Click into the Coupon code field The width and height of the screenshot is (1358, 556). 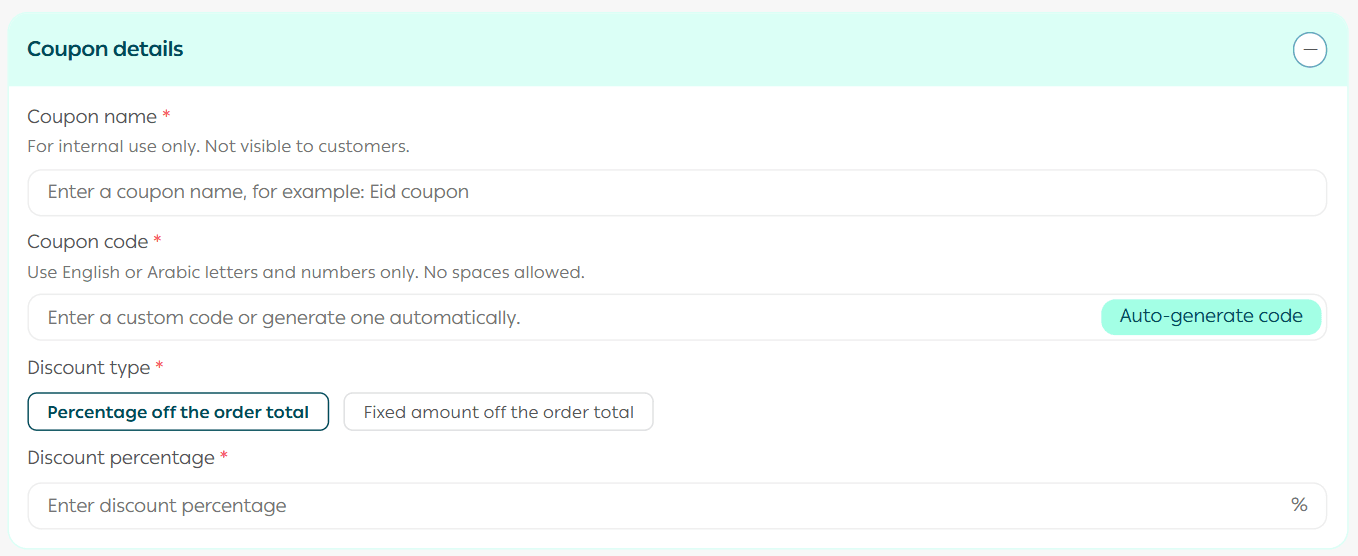pyautogui.click(x=560, y=318)
